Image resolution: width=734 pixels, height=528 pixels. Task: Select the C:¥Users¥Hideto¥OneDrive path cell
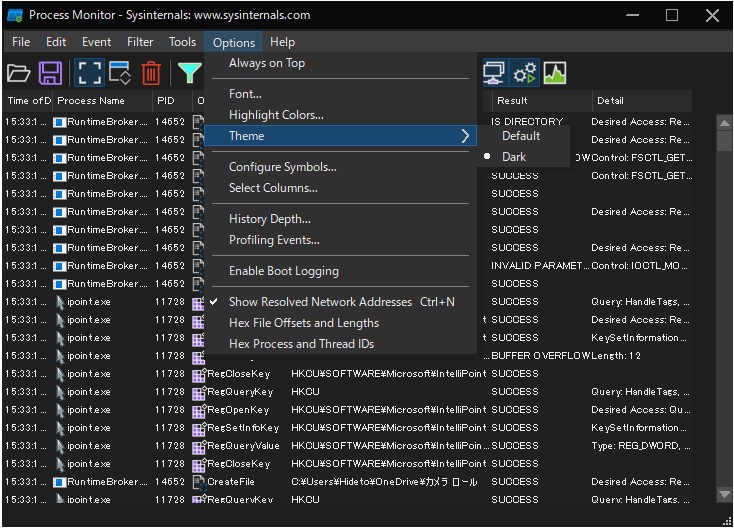(x=384, y=482)
